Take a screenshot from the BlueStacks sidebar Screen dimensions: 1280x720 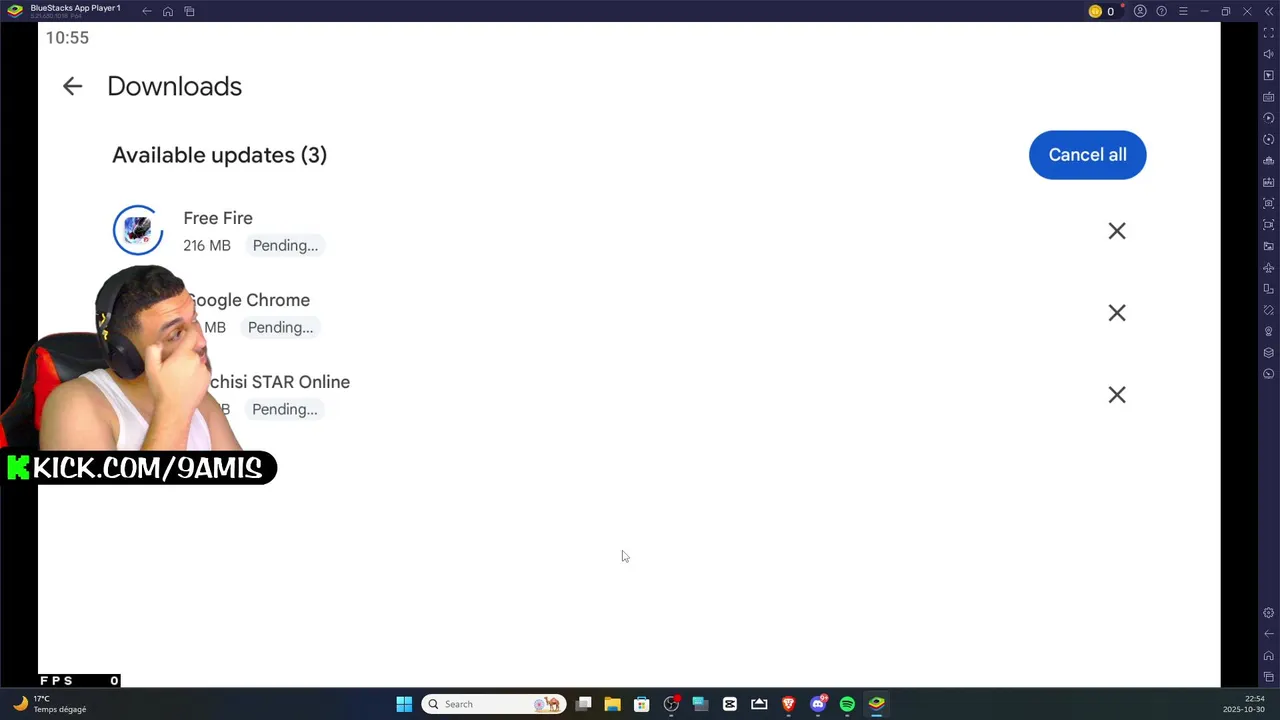tap(1269, 204)
